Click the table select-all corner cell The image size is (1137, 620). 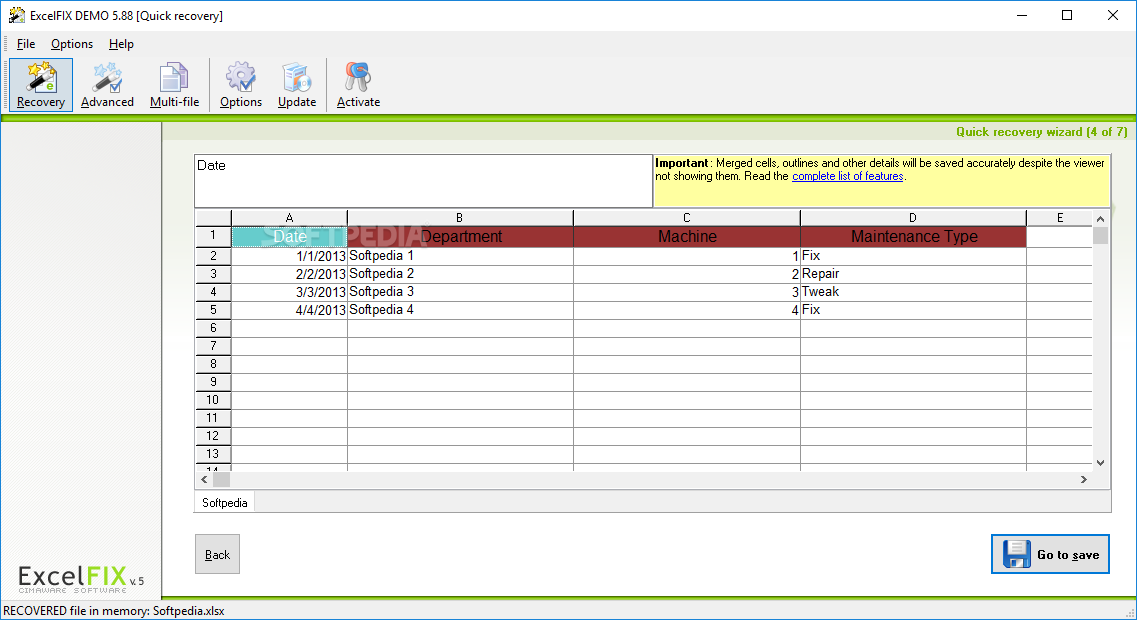tap(213, 218)
